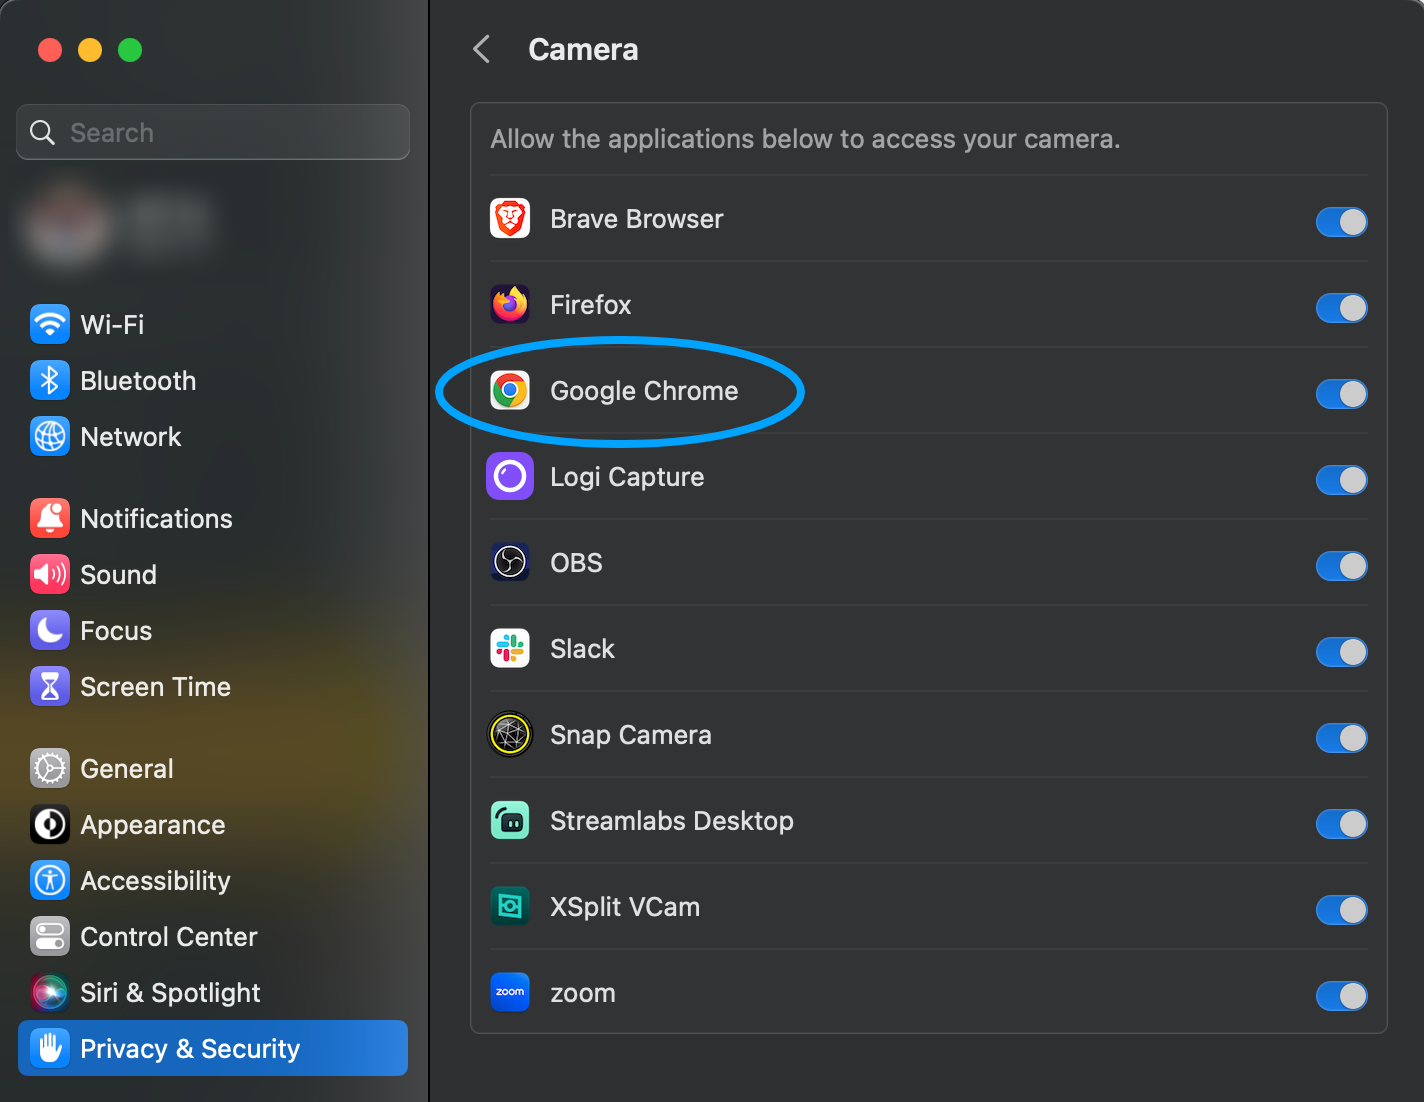
Task: Click the Firefox app icon
Action: point(510,304)
